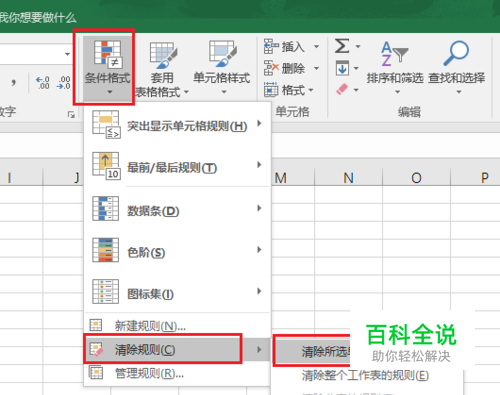Select 数据条(D) menu item
The image size is (500, 395).
(177, 209)
